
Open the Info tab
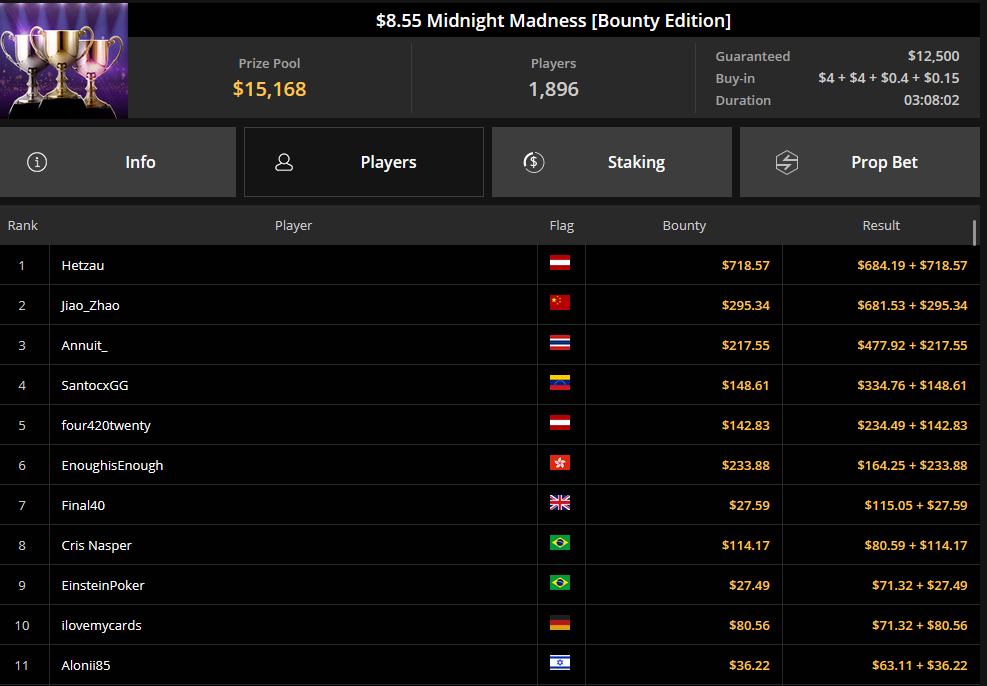coord(118,162)
